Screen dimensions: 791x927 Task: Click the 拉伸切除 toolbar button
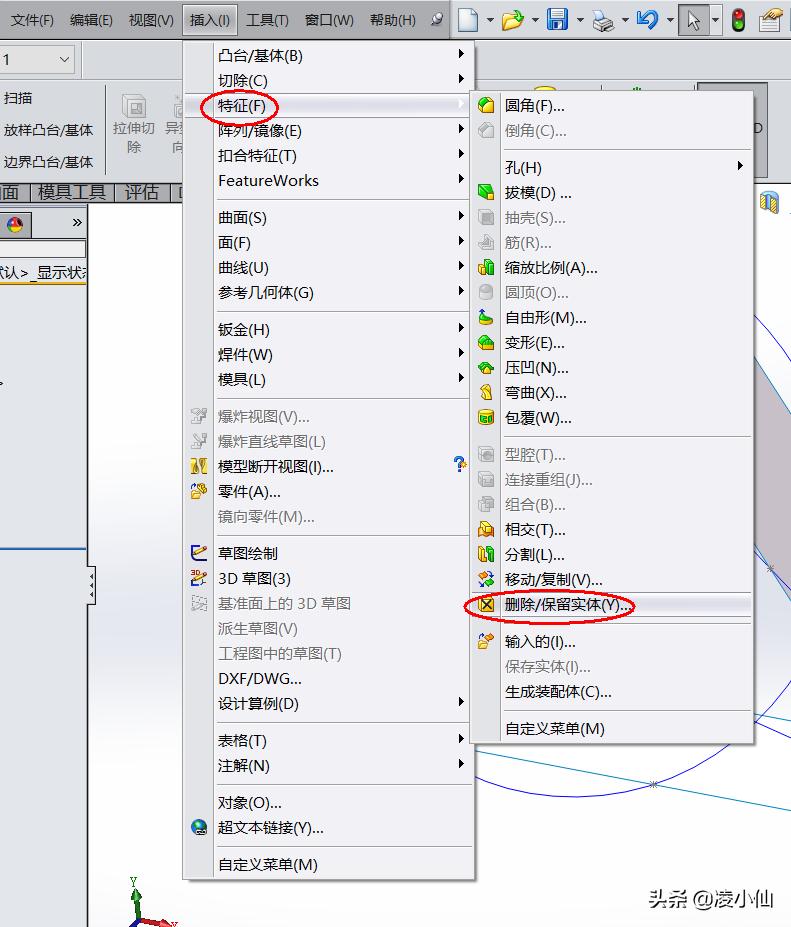point(134,123)
